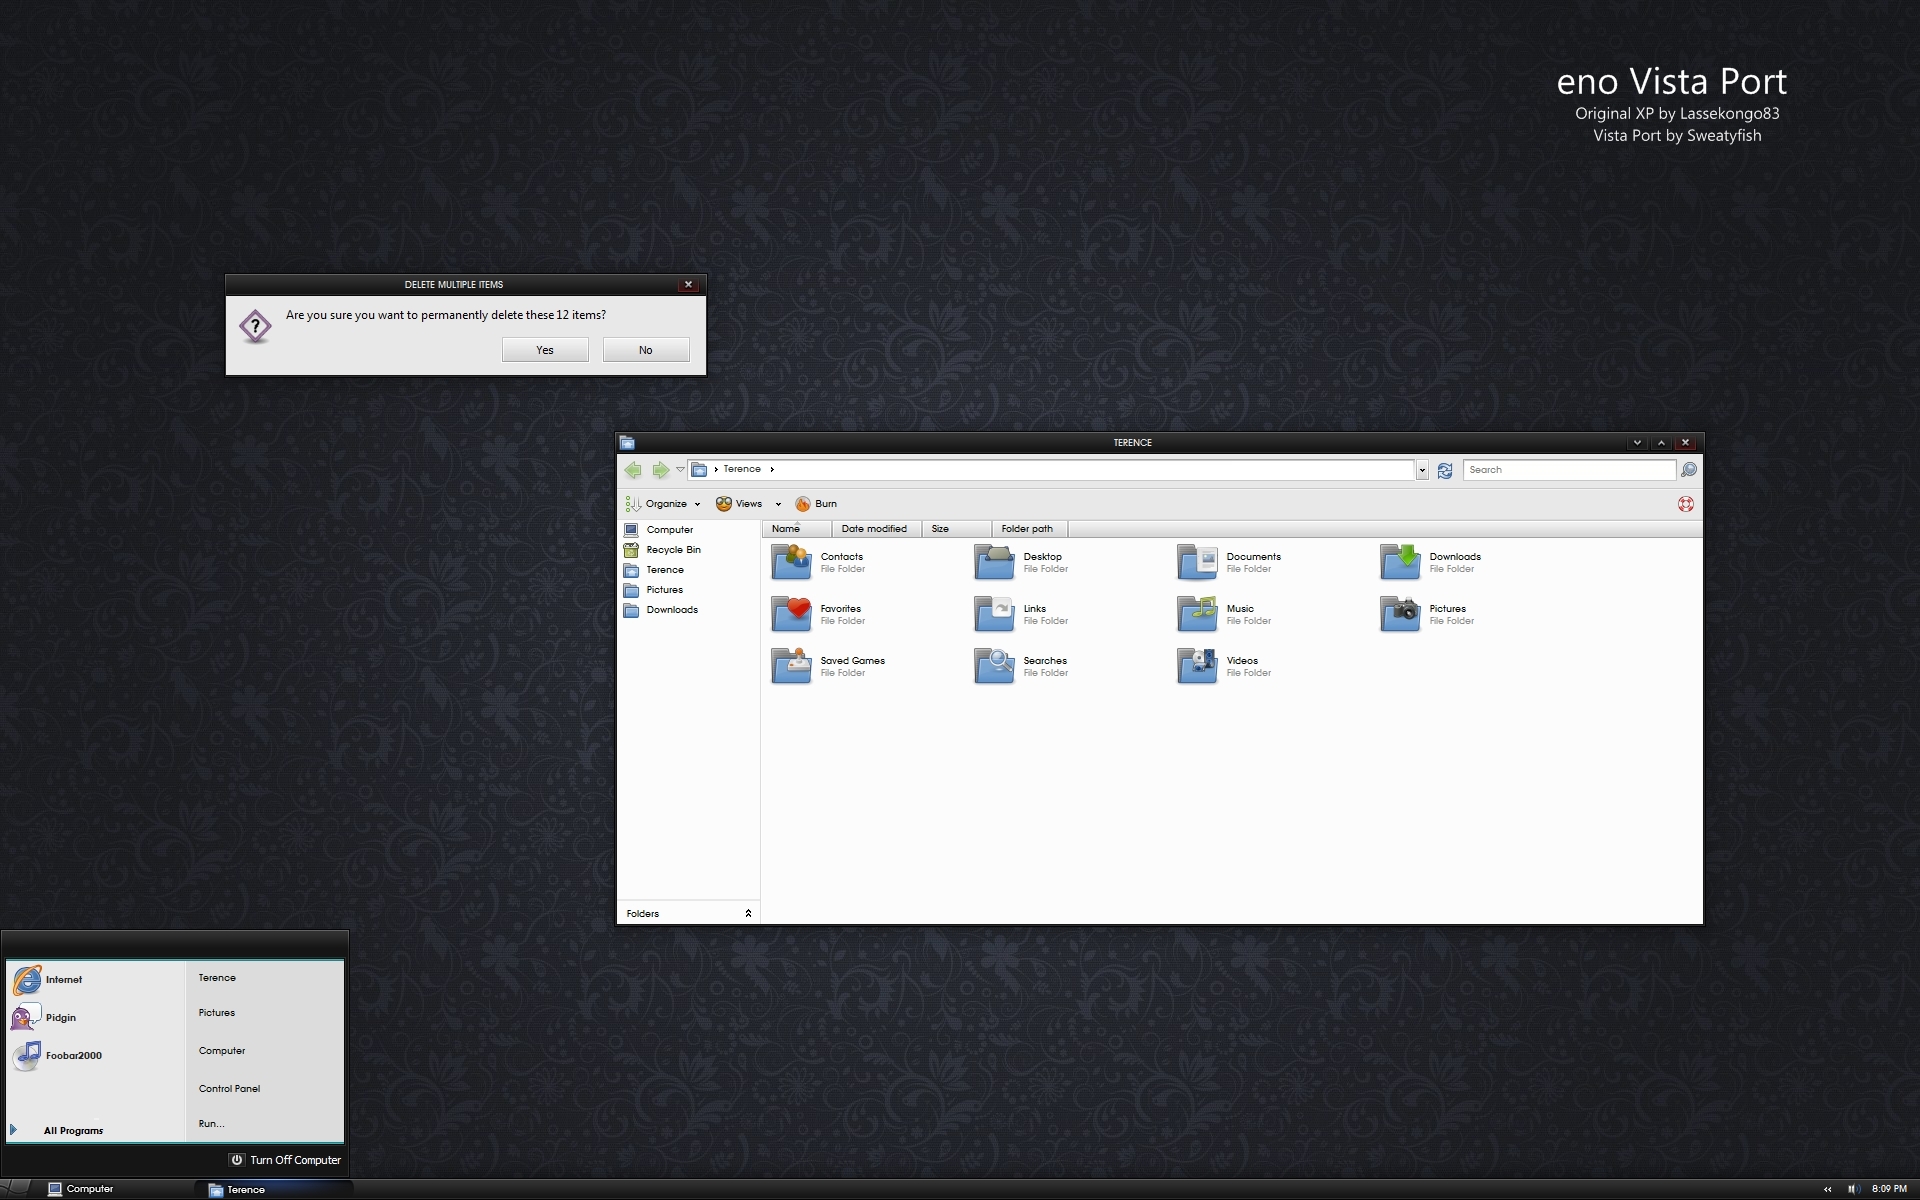This screenshot has width=1920, height=1200.
Task: Select the Videos folder icon
Action: [x=1197, y=666]
